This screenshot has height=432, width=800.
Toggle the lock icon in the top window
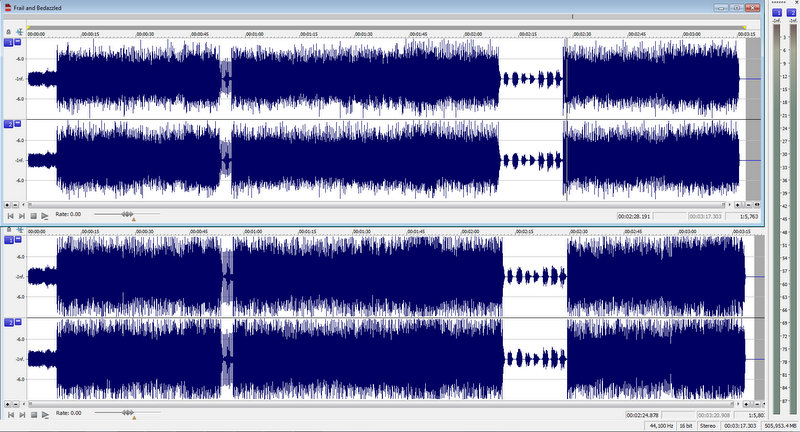tap(9, 32)
